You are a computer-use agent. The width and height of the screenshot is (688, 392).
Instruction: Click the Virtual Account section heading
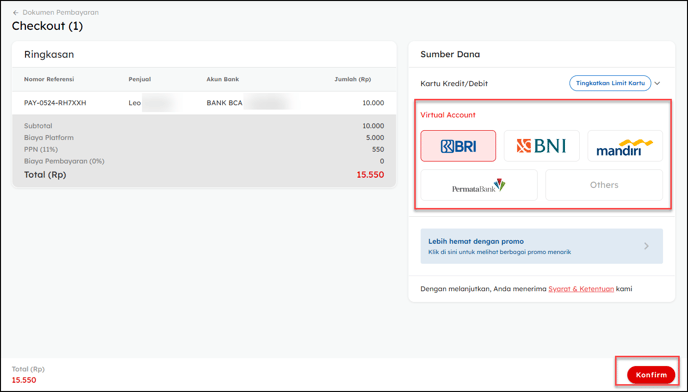[x=448, y=115]
